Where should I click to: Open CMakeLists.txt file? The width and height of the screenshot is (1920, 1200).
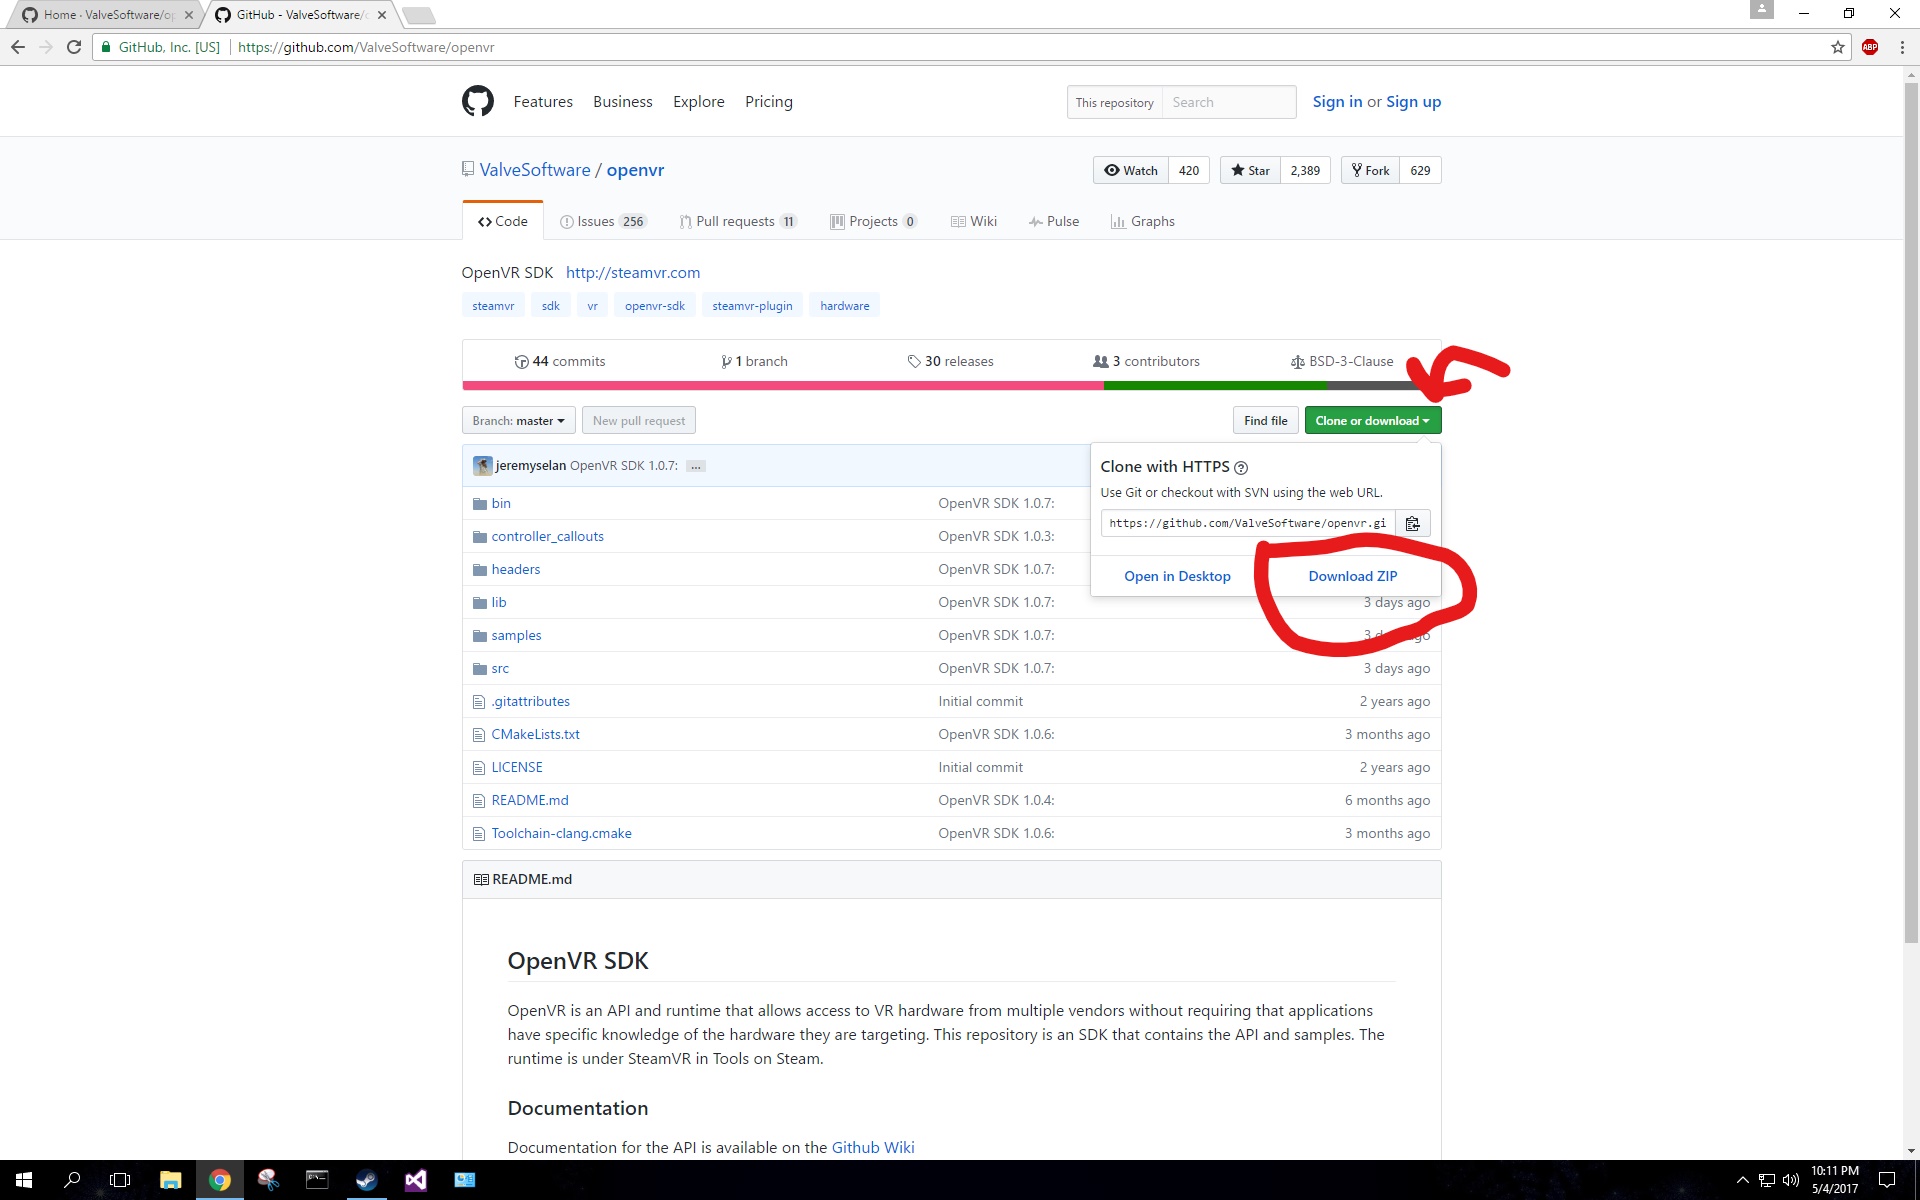(535, 734)
